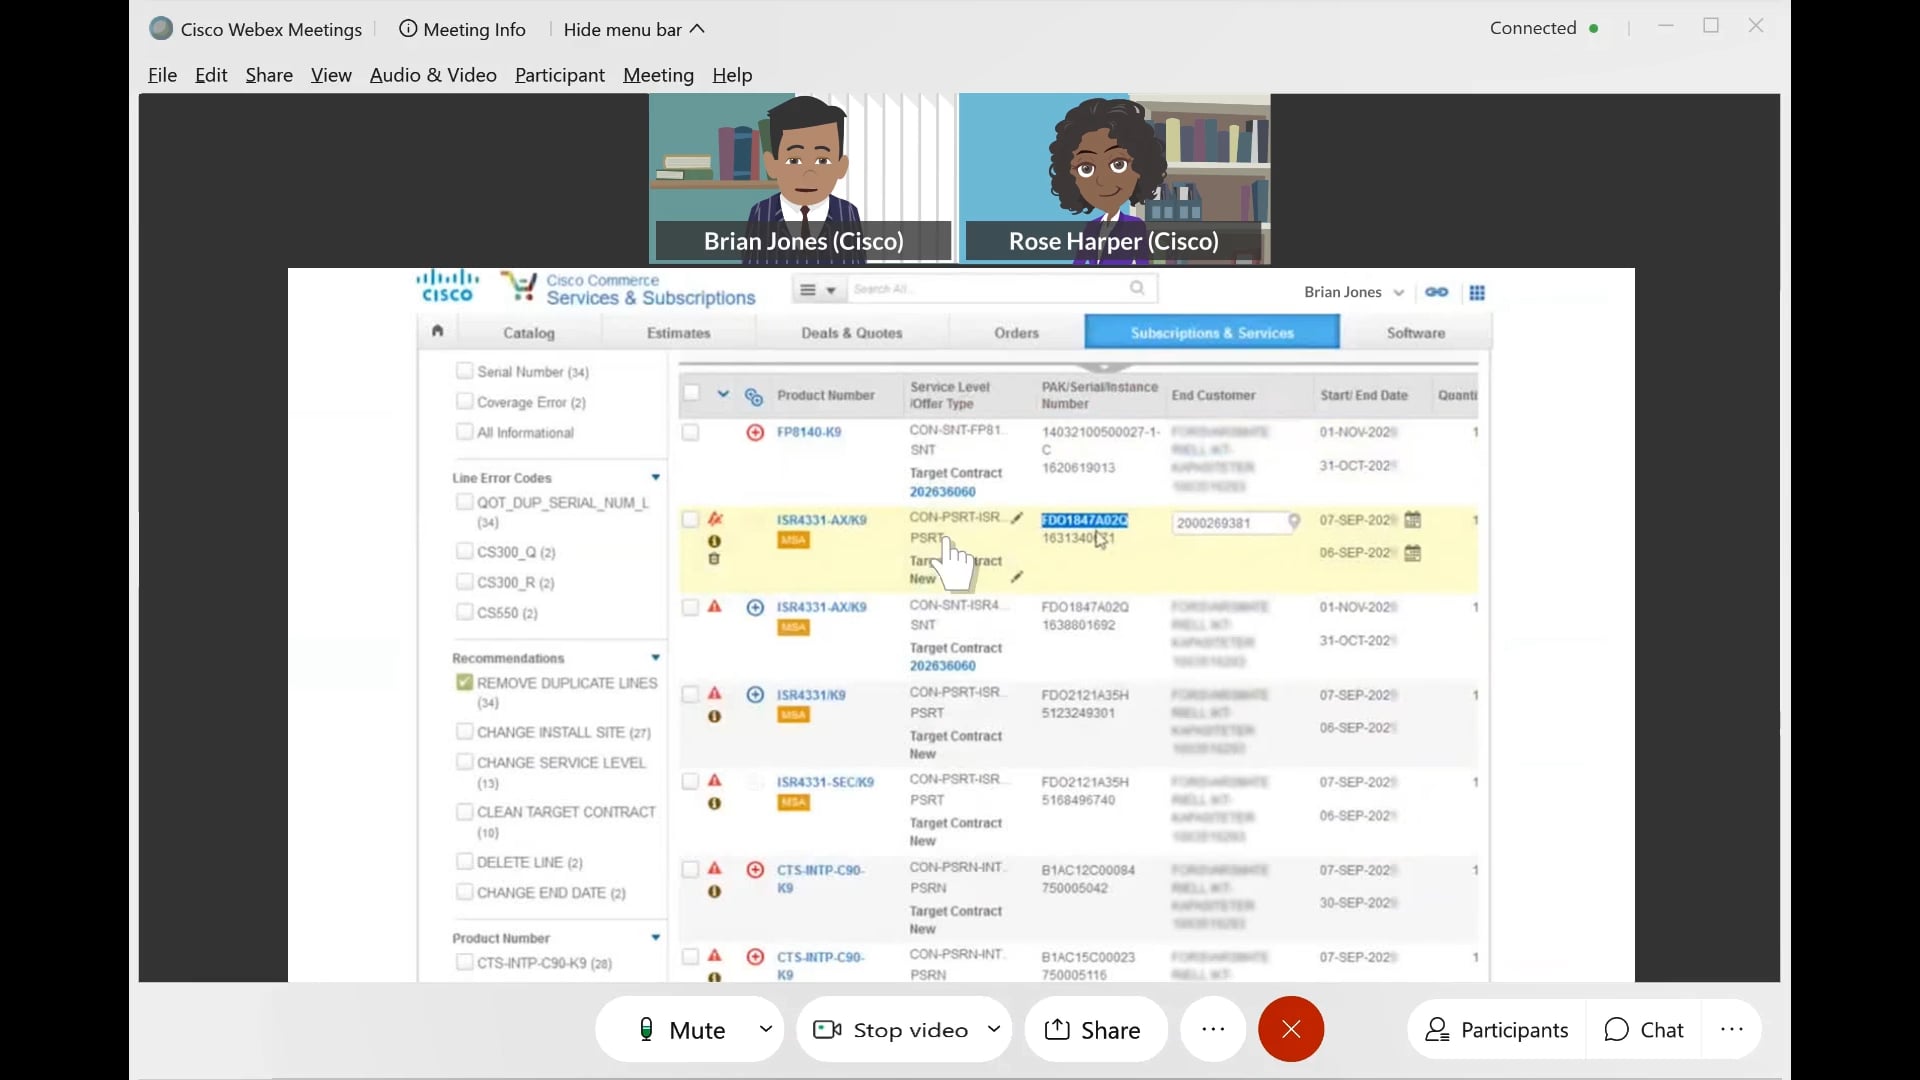Click the Cisco Webex Meetings logo icon

(160, 29)
